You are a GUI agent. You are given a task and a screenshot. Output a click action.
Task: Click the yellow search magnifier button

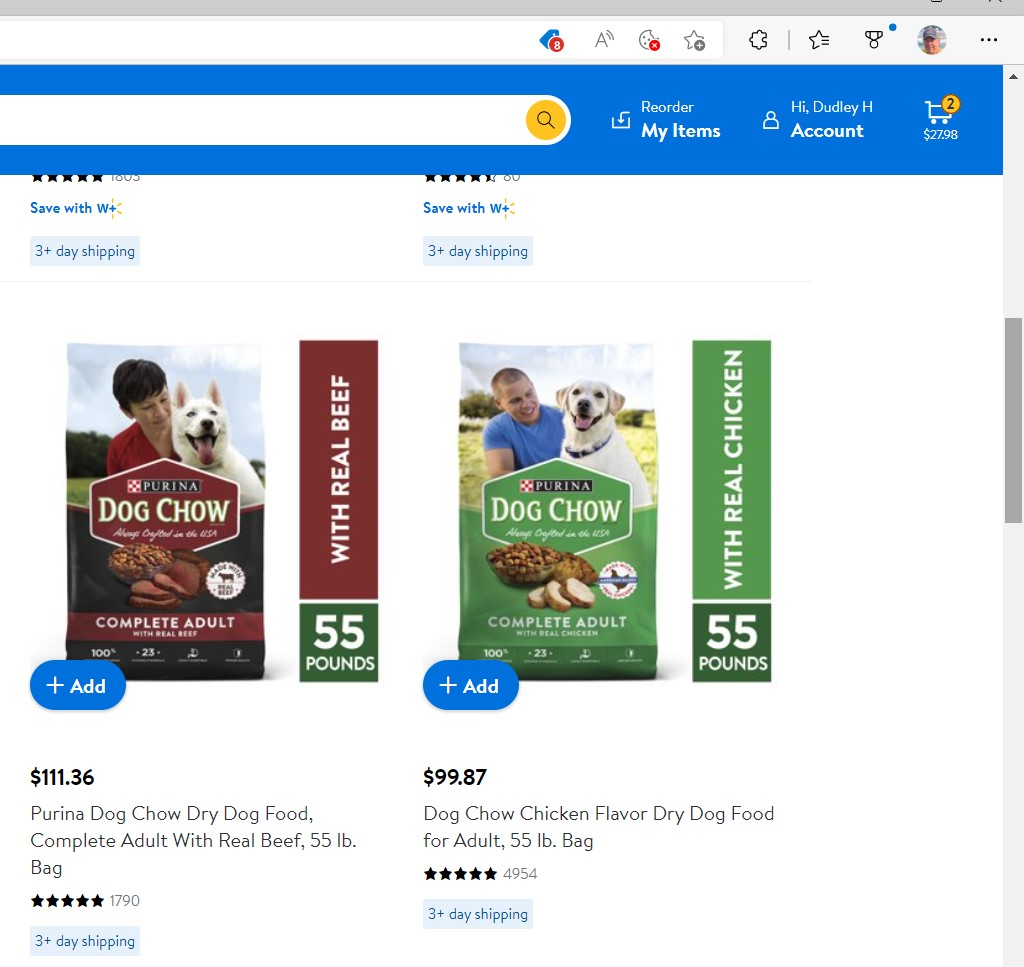pos(545,120)
